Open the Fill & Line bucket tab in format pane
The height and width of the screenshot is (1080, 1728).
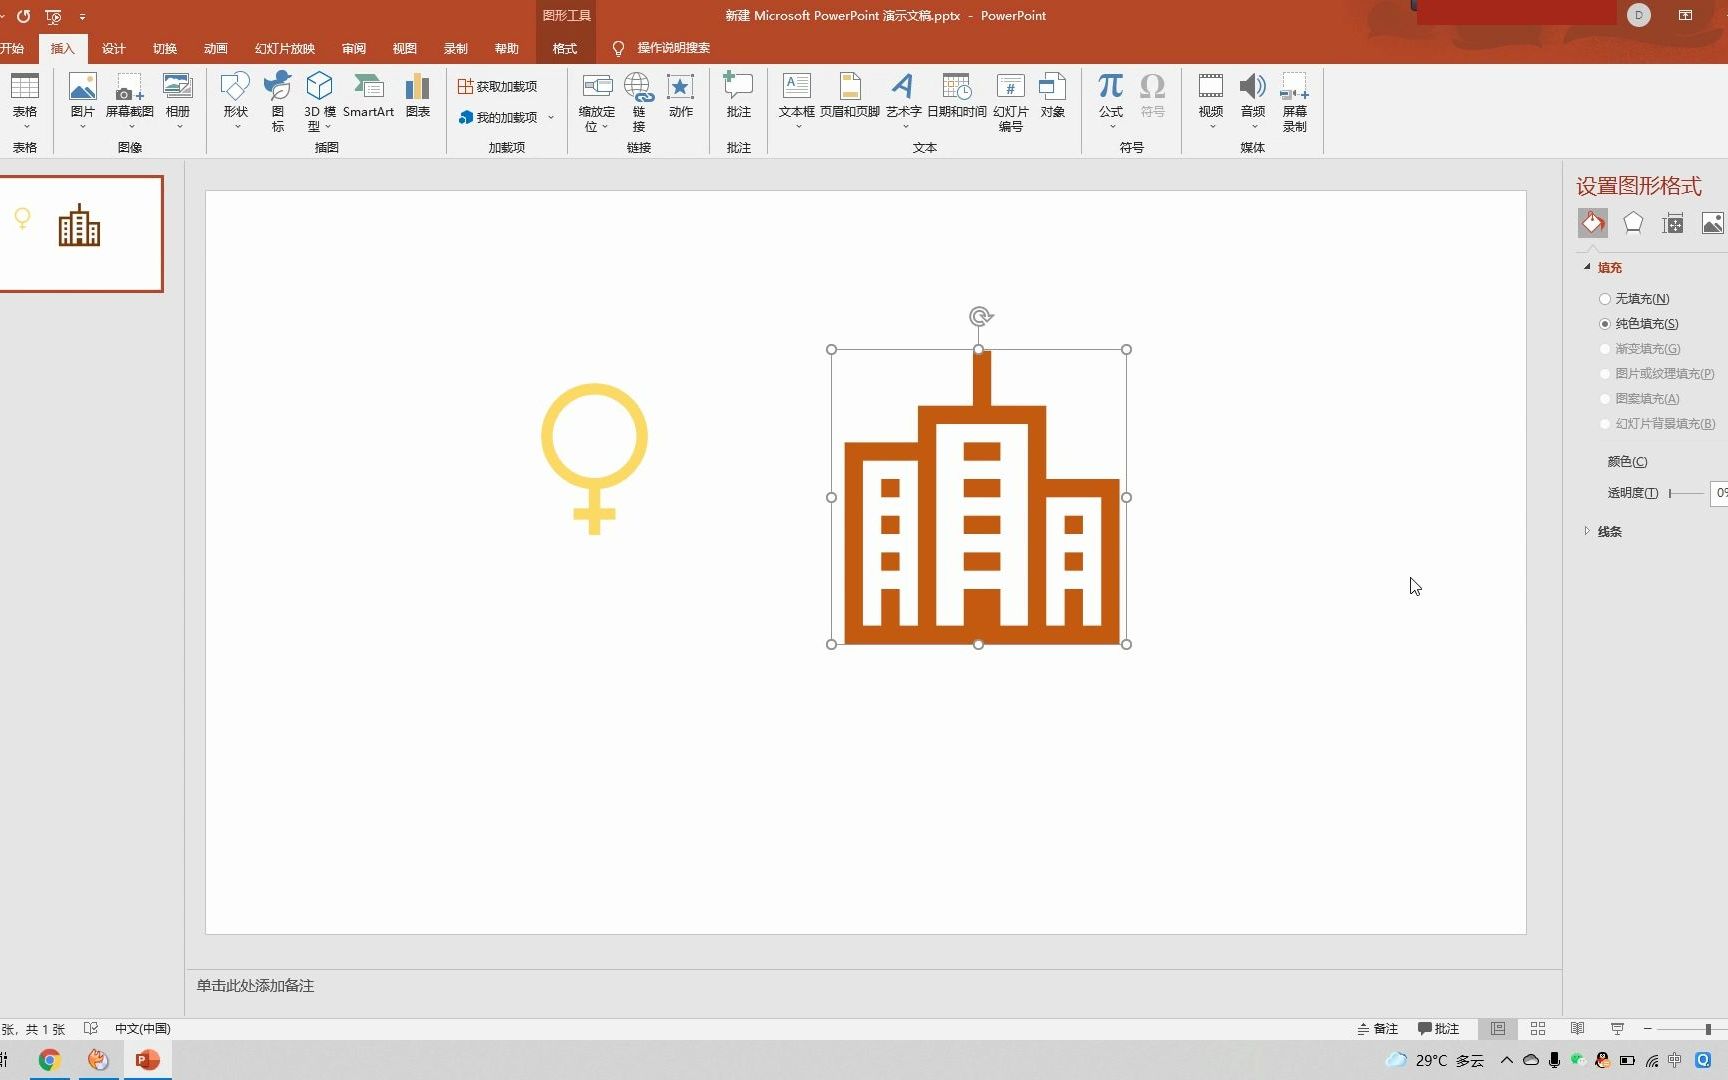coord(1593,223)
